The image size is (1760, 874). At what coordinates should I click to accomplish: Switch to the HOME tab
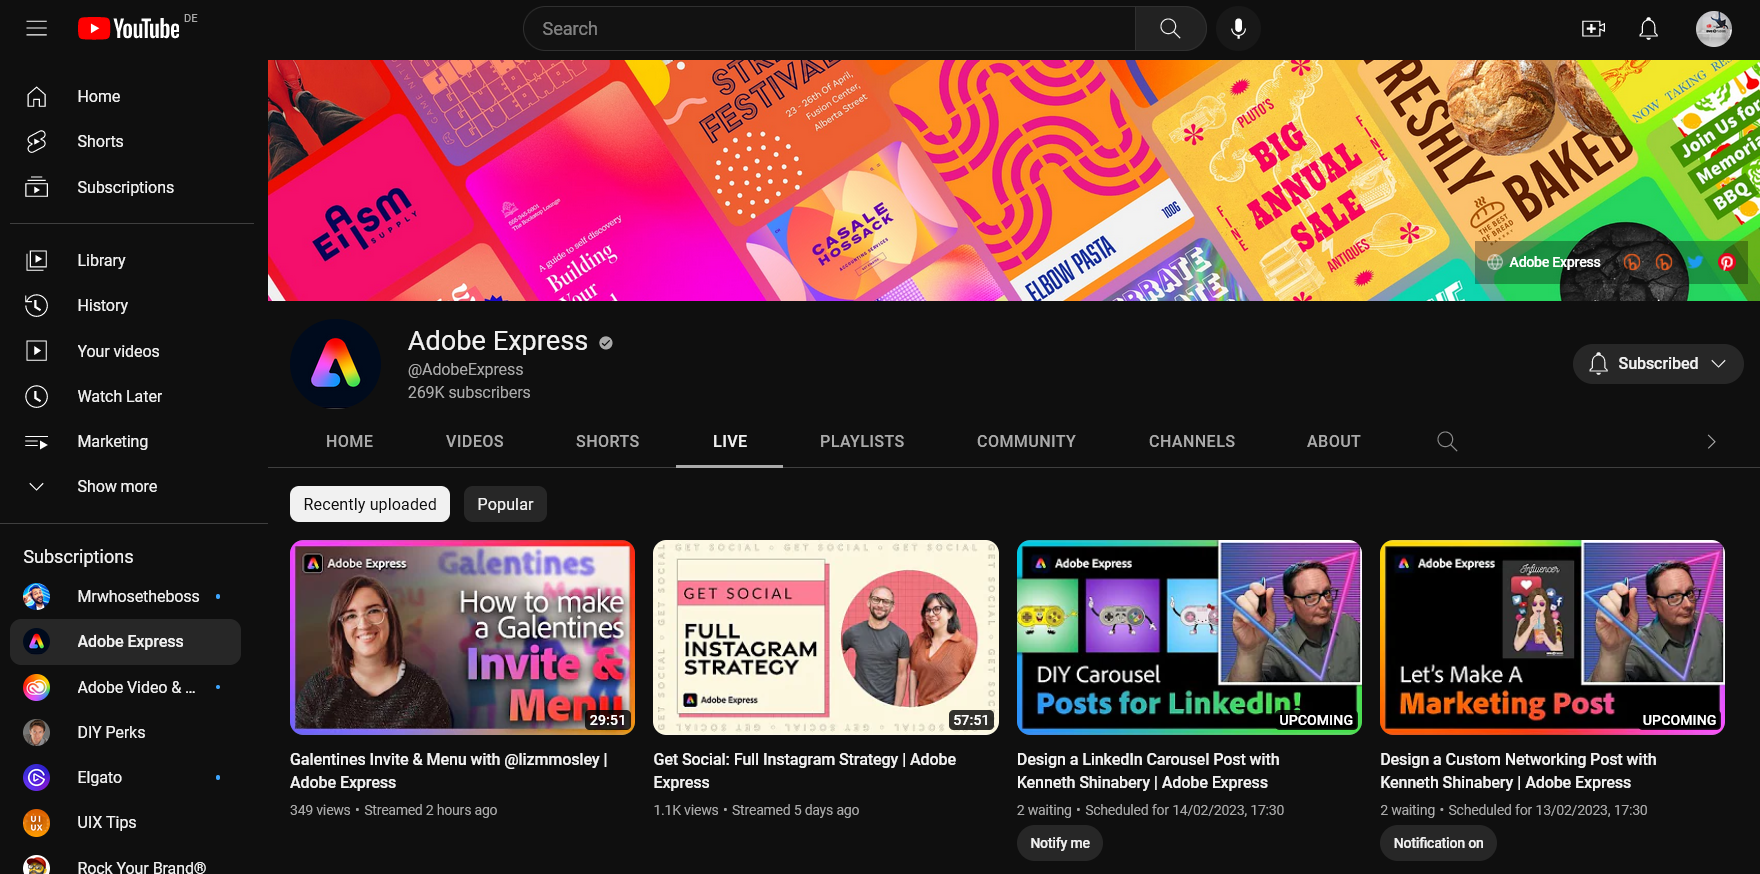click(x=350, y=441)
